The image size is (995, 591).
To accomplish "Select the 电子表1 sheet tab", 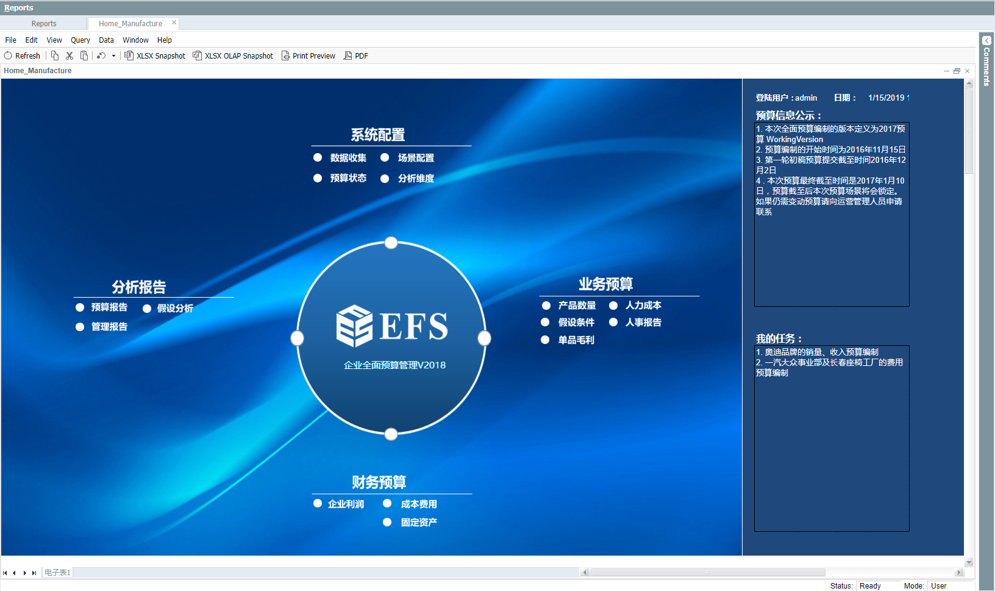I will (x=57, y=573).
